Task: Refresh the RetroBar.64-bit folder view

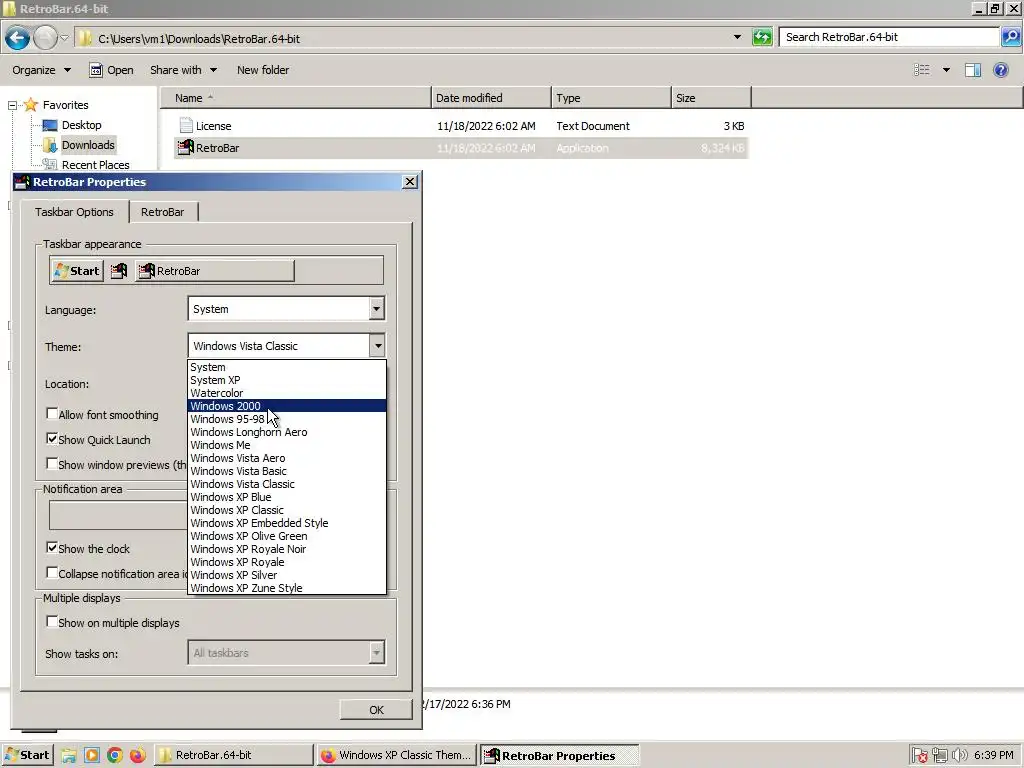Action: click(761, 37)
